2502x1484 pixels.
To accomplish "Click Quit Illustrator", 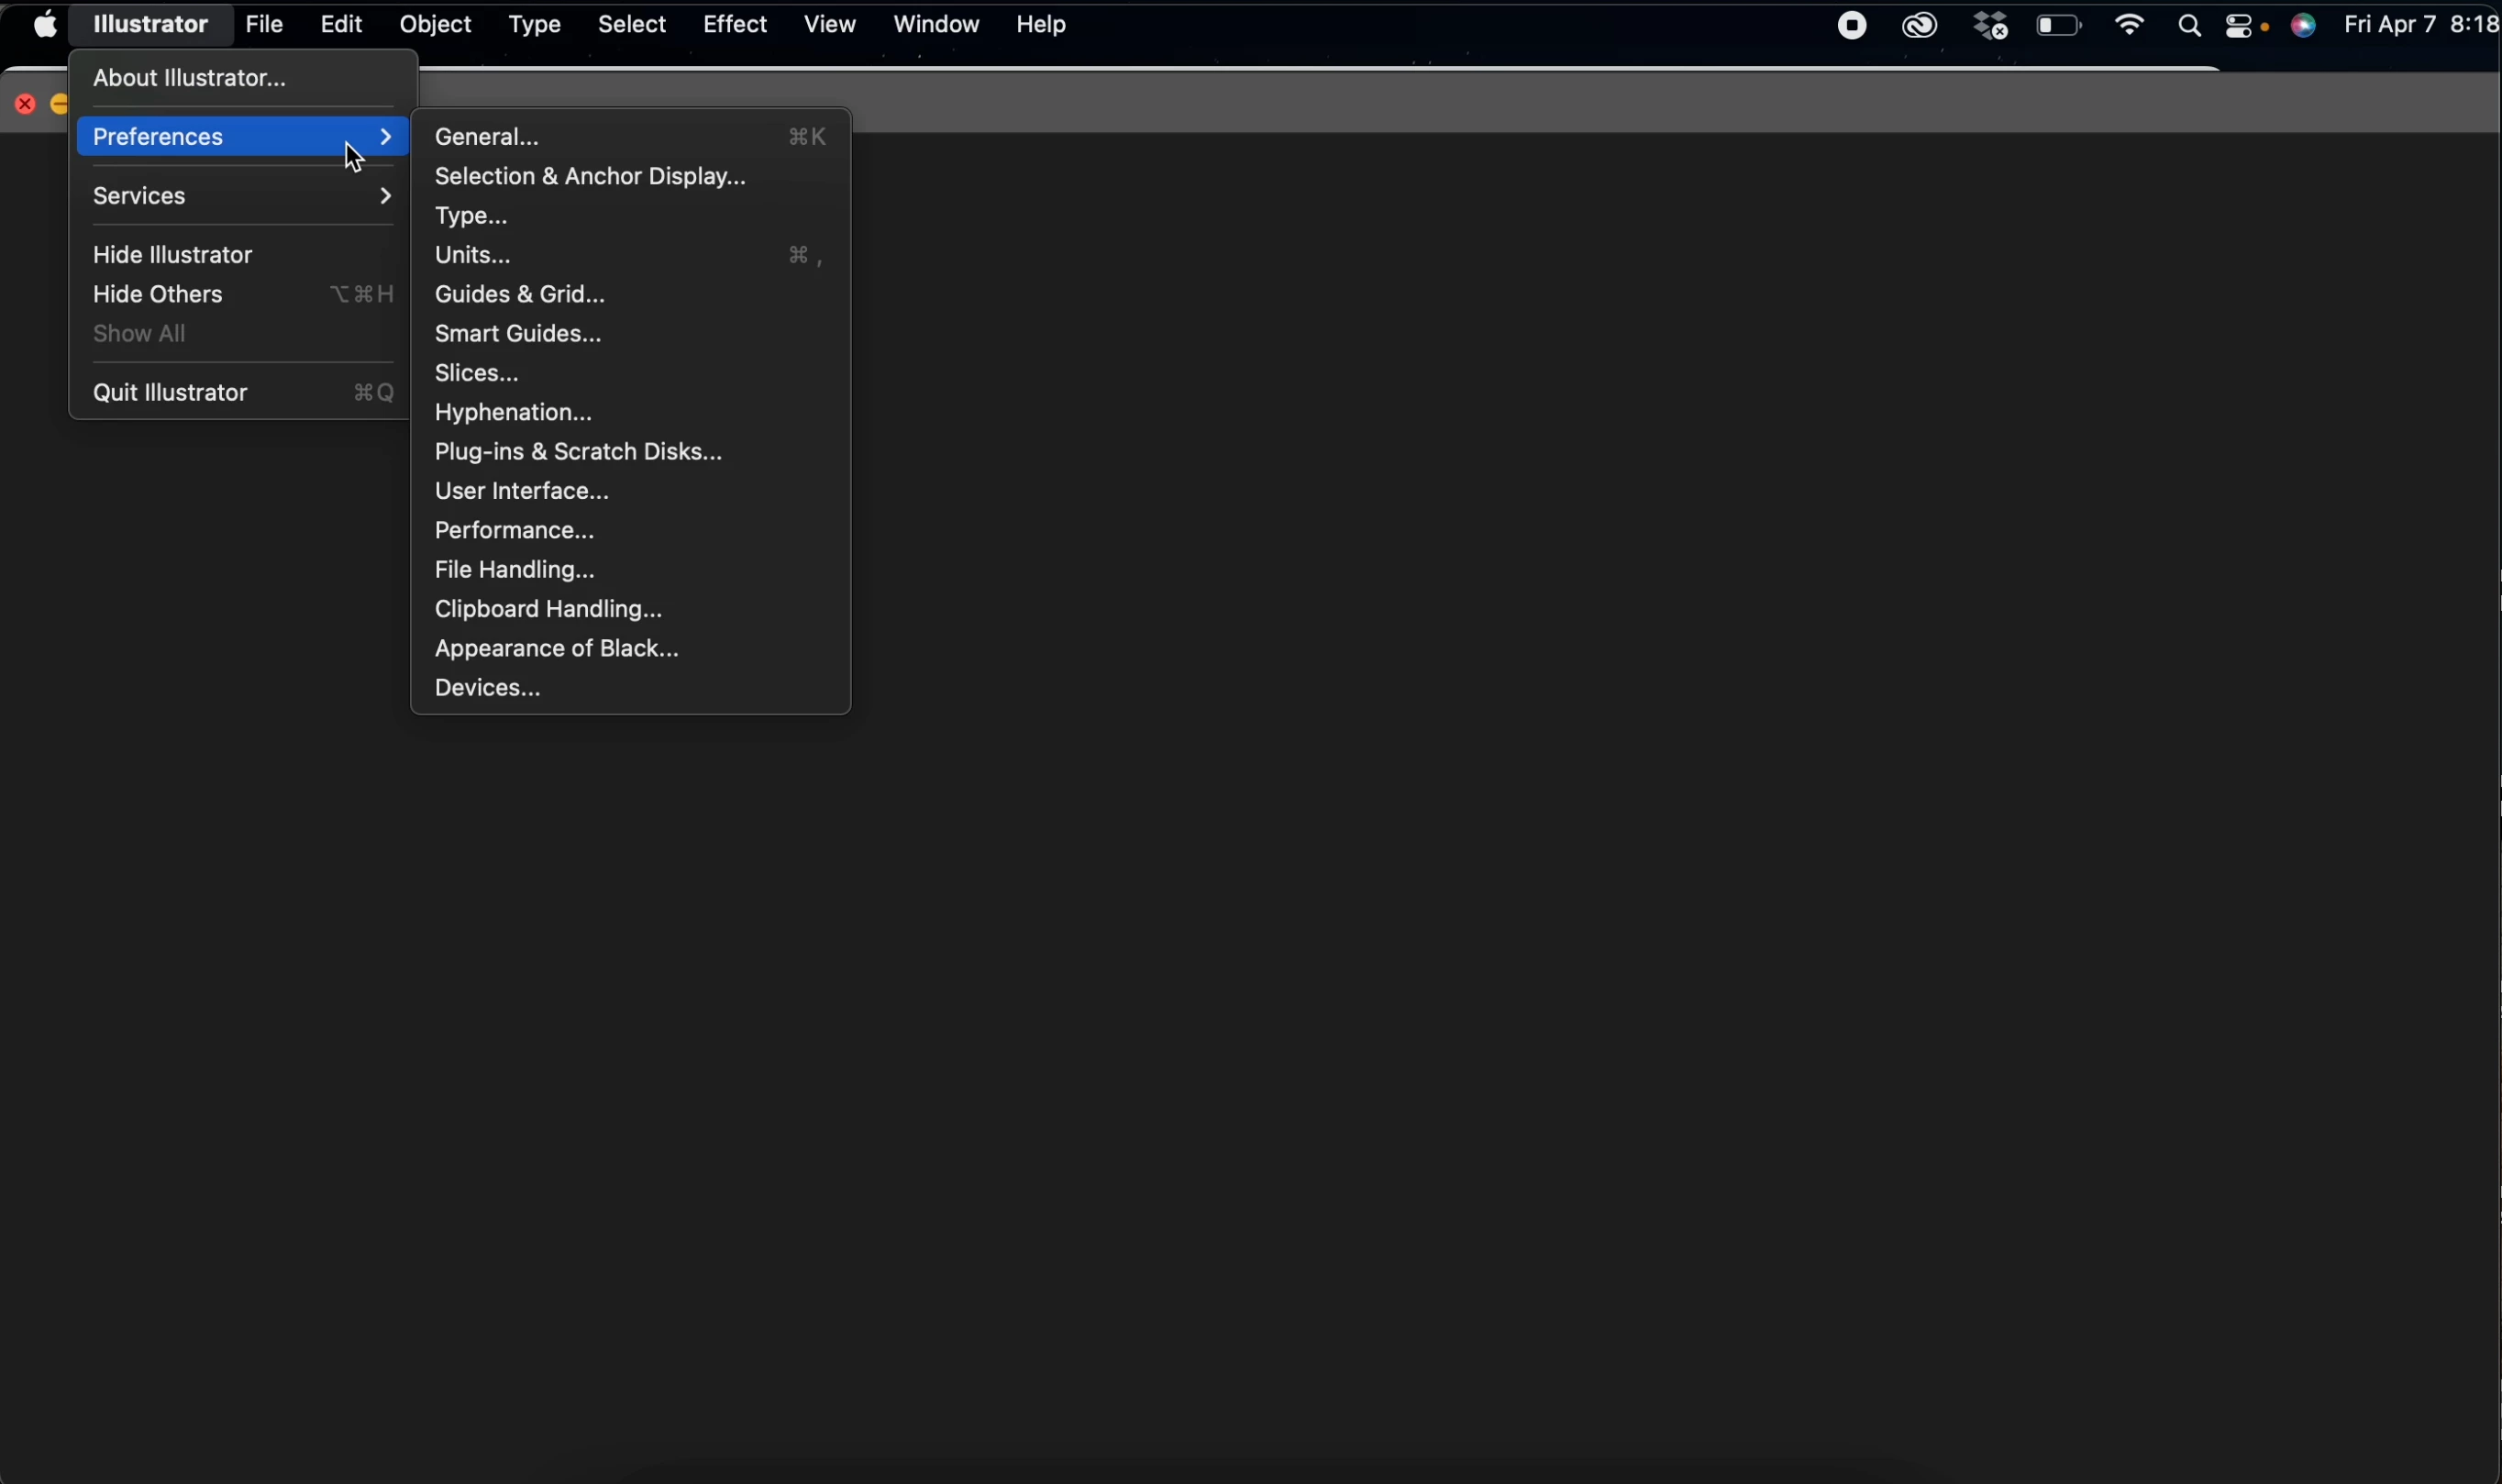I will [172, 393].
